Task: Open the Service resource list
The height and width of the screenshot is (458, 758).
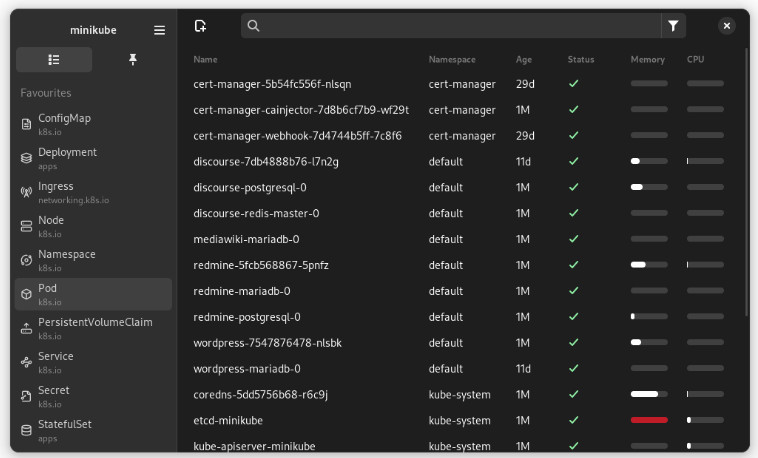Action: (93, 362)
